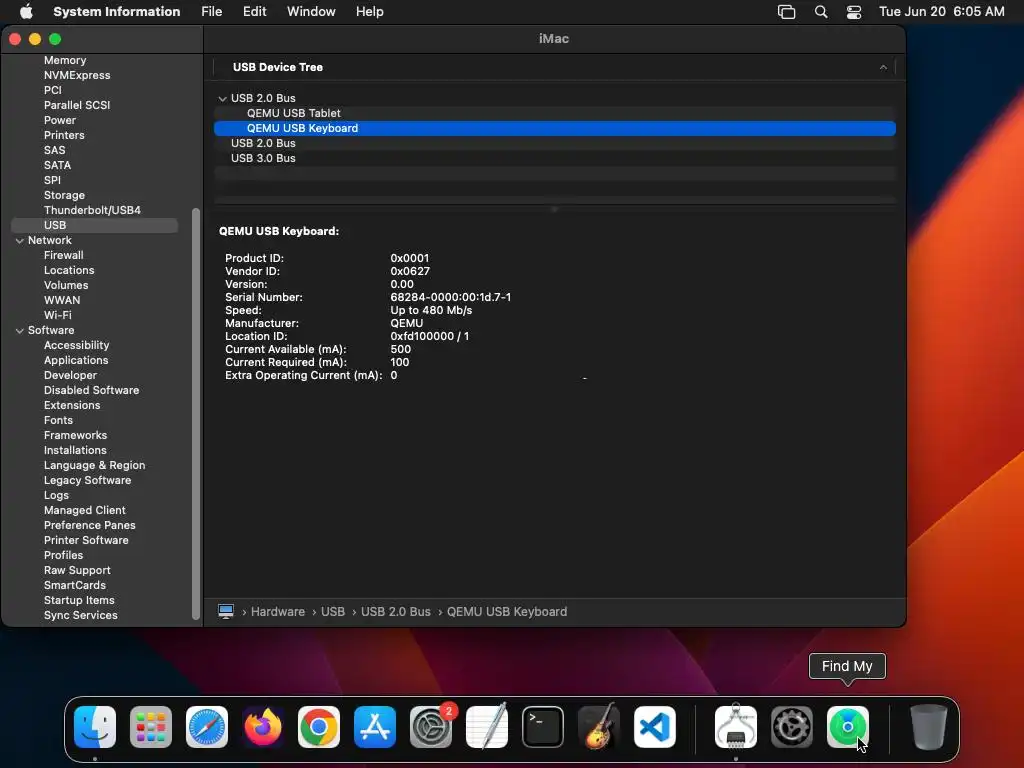The height and width of the screenshot is (768, 1024).
Task: Select Firewall under Network
Action: pos(63,255)
